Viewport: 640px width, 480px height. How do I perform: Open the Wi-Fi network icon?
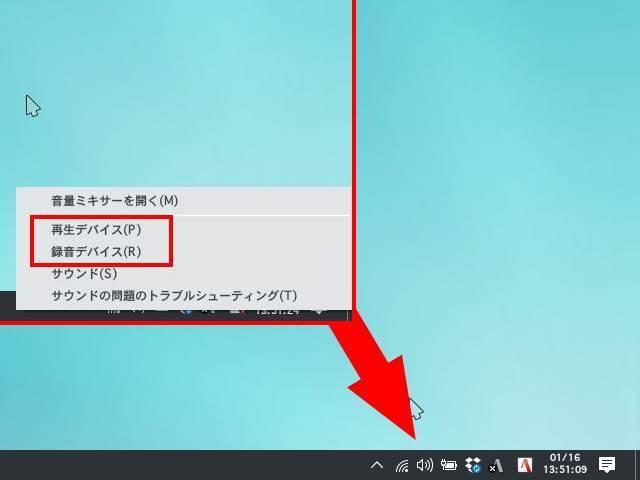pos(402,465)
